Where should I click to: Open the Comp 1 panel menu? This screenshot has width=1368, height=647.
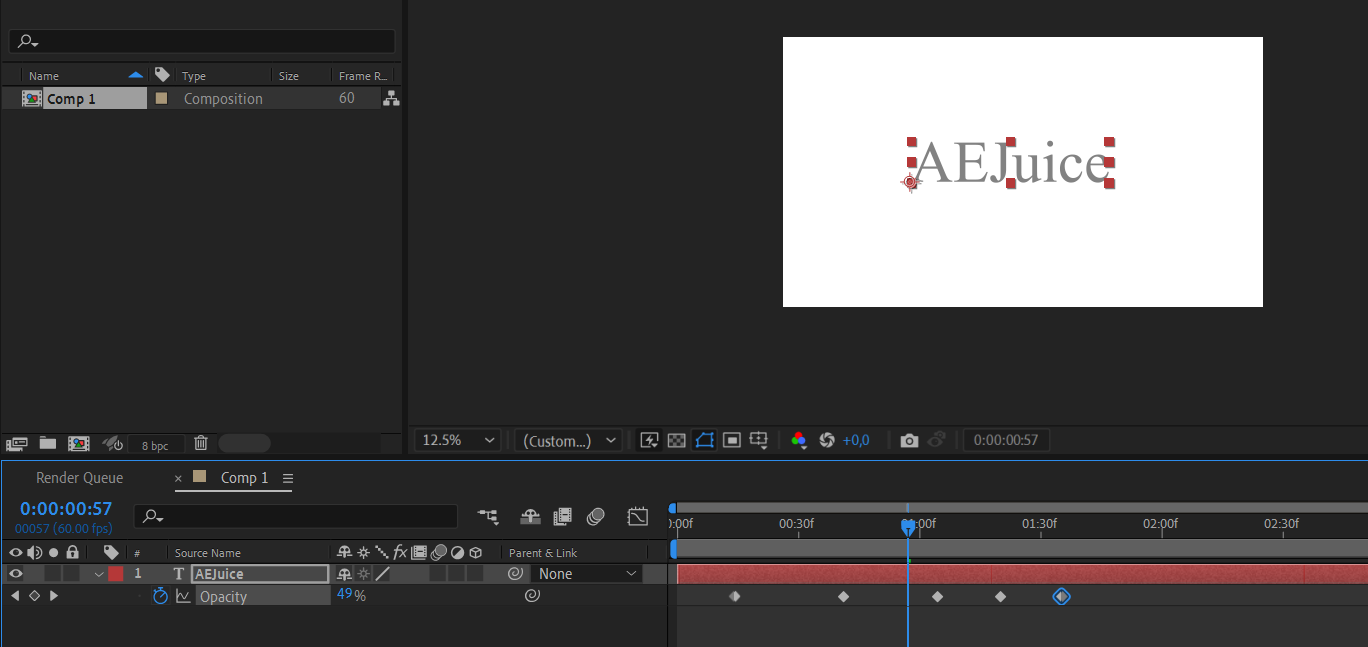[288, 478]
